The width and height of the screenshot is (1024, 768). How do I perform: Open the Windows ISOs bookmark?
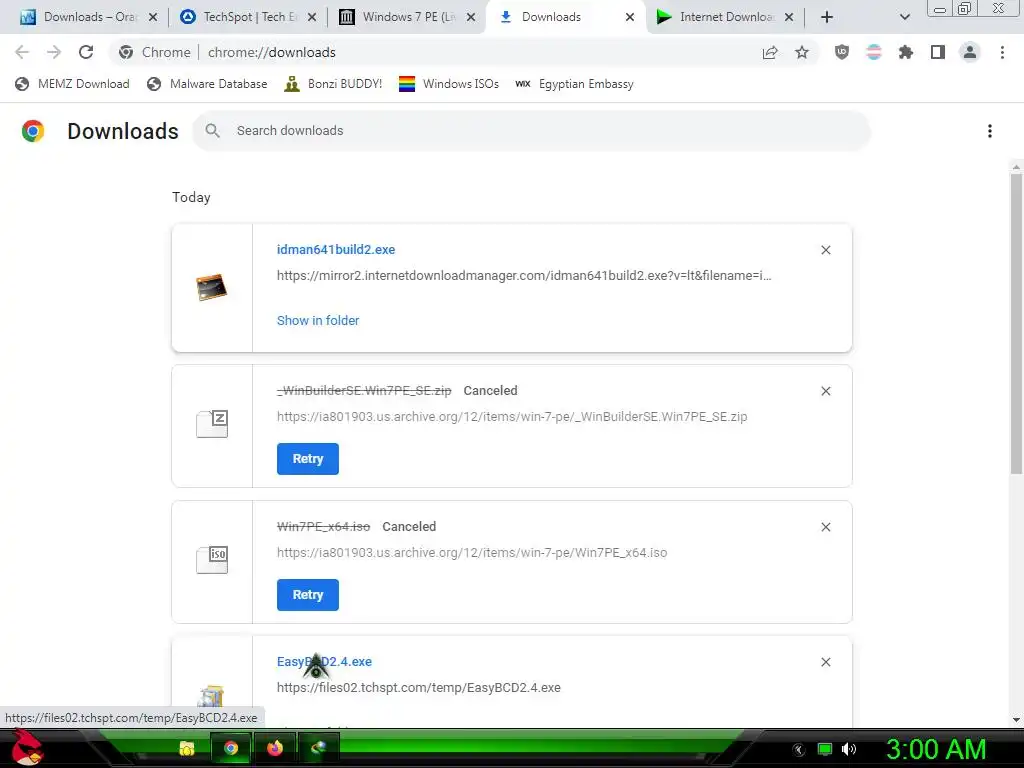tap(449, 84)
